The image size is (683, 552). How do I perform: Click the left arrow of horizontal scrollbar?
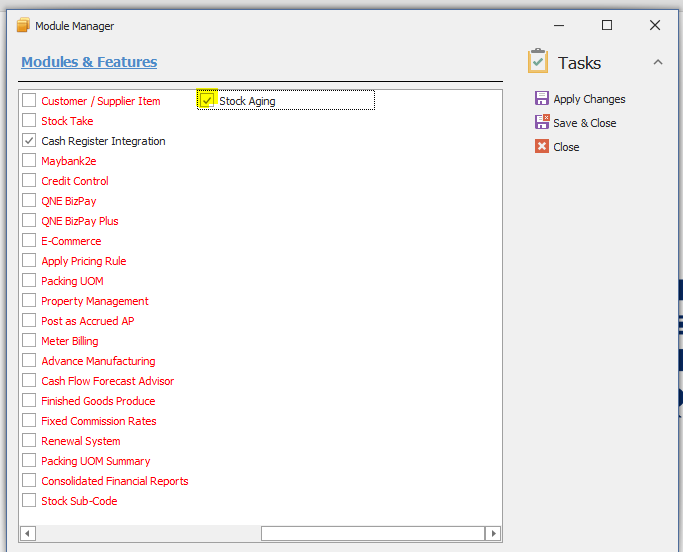coord(28,533)
